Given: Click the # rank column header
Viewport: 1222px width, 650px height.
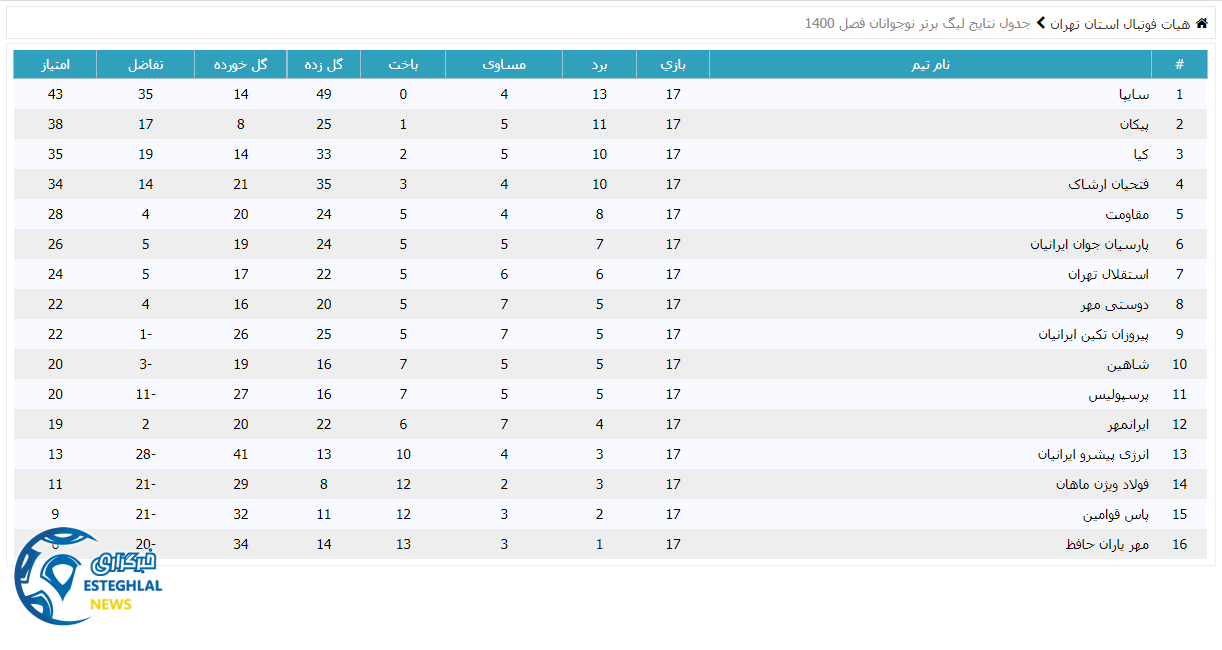Looking at the screenshot, I should pyautogui.click(x=1179, y=64).
